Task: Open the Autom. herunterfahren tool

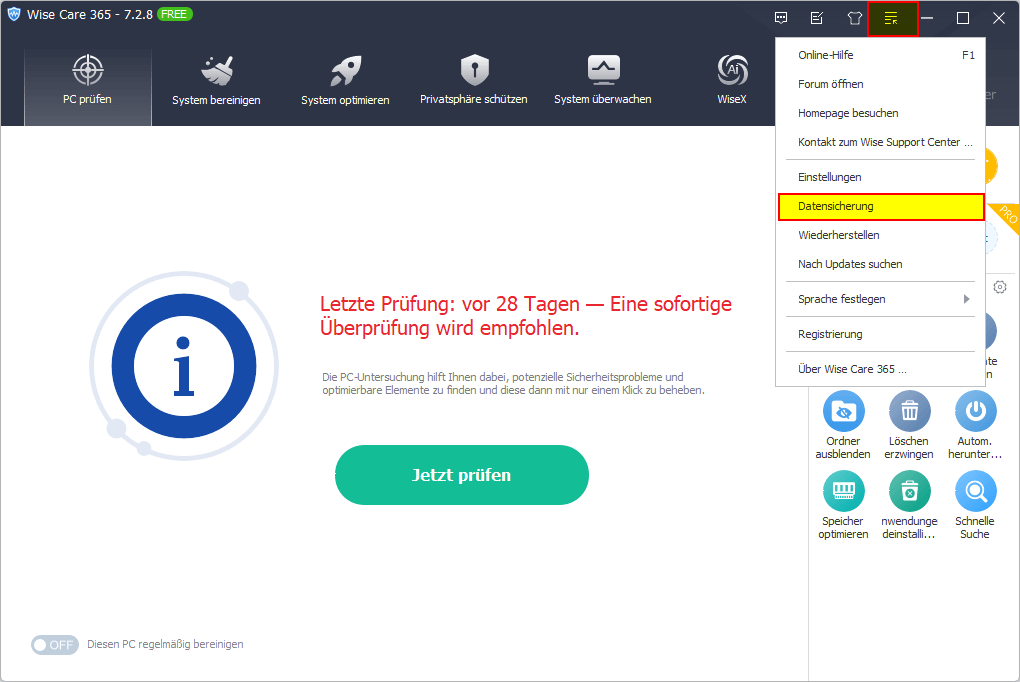Action: pyautogui.click(x=975, y=426)
